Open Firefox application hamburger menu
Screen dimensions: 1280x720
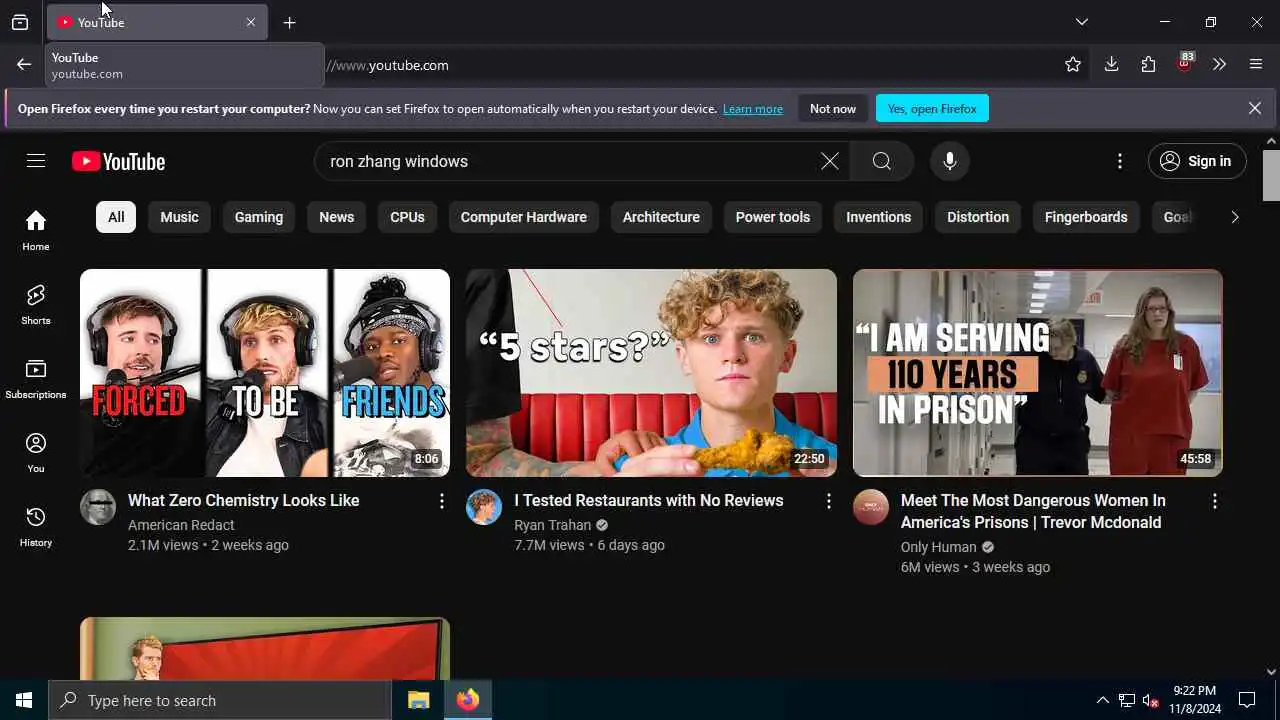click(x=1256, y=65)
